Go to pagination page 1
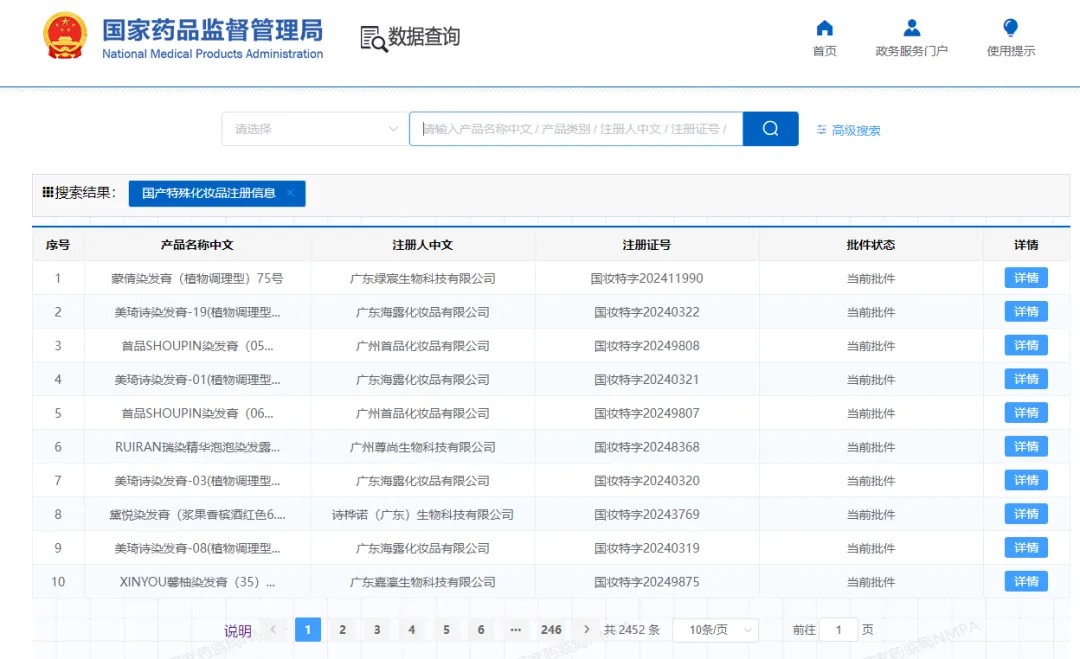The image size is (1080, 659). (x=308, y=629)
